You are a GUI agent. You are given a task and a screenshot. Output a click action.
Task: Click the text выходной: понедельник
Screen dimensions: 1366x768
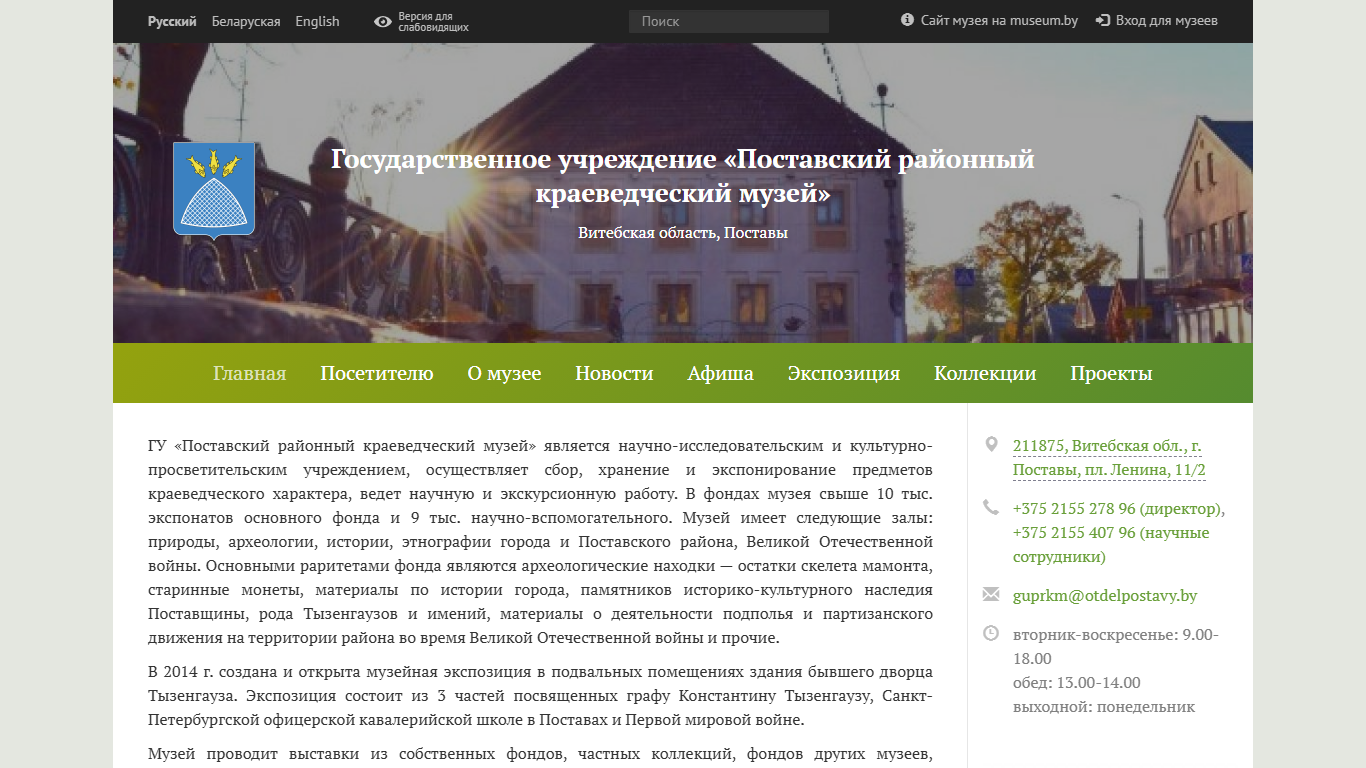tap(1104, 707)
